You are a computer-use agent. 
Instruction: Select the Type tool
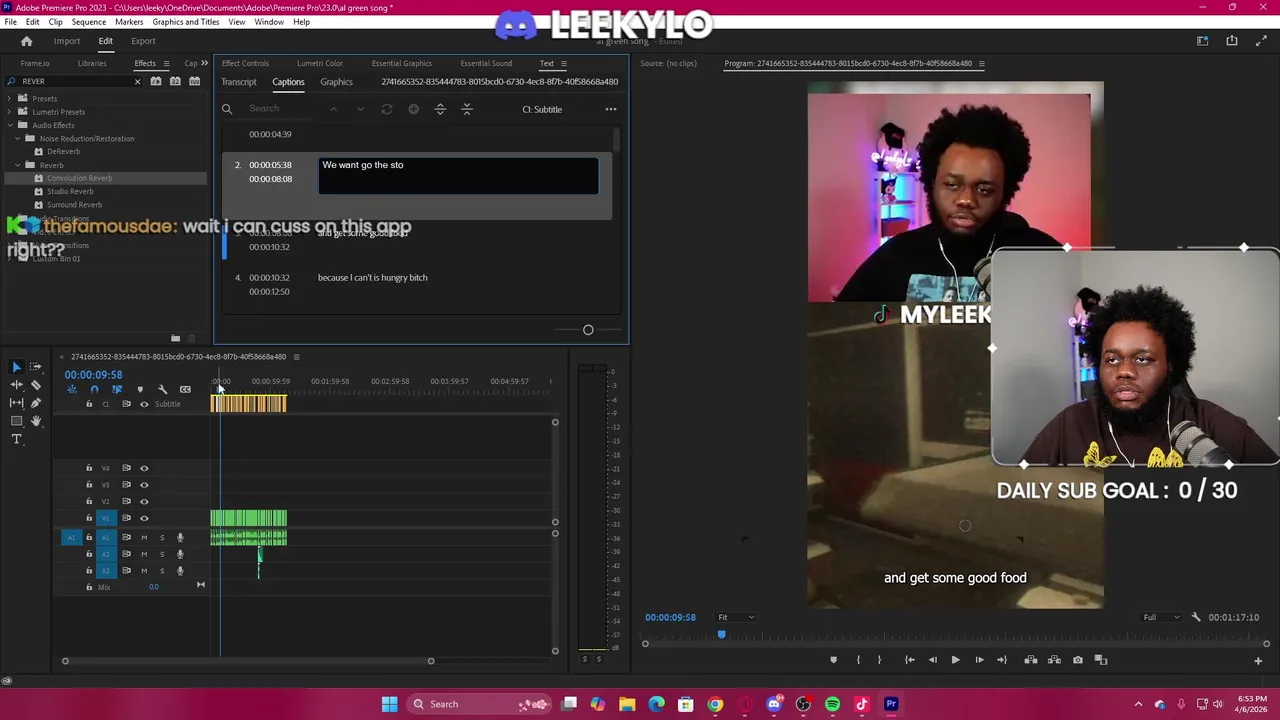point(16,439)
